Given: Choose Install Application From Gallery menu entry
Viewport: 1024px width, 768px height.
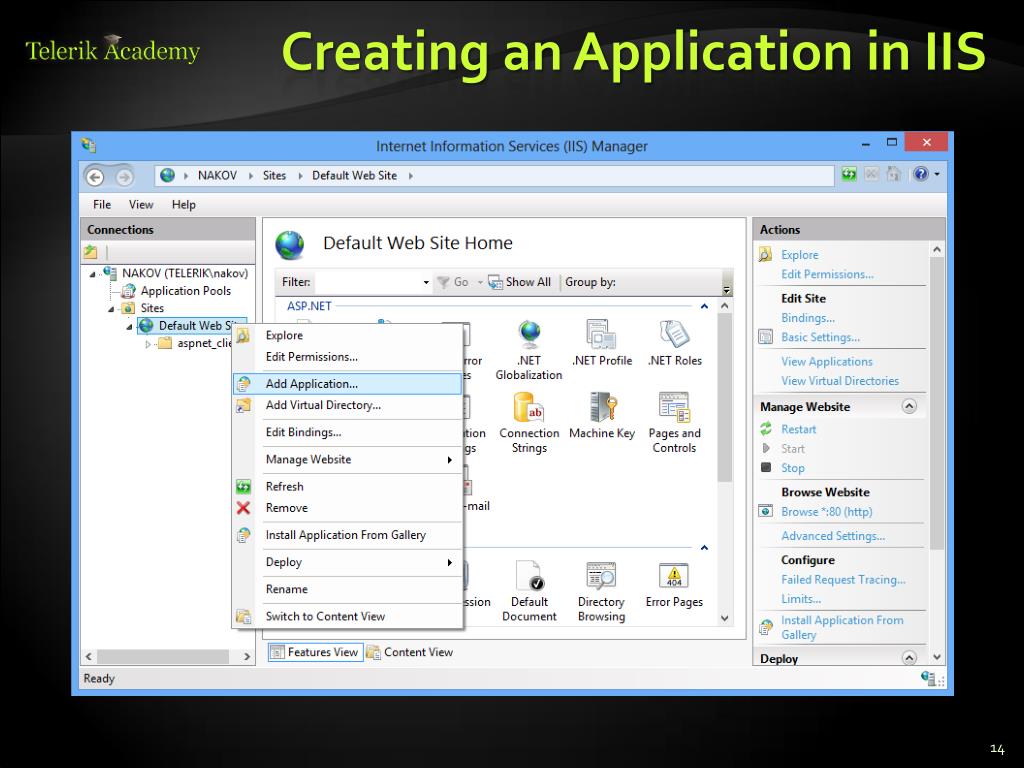Looking at the screenshot, I should tap(347, 535).
